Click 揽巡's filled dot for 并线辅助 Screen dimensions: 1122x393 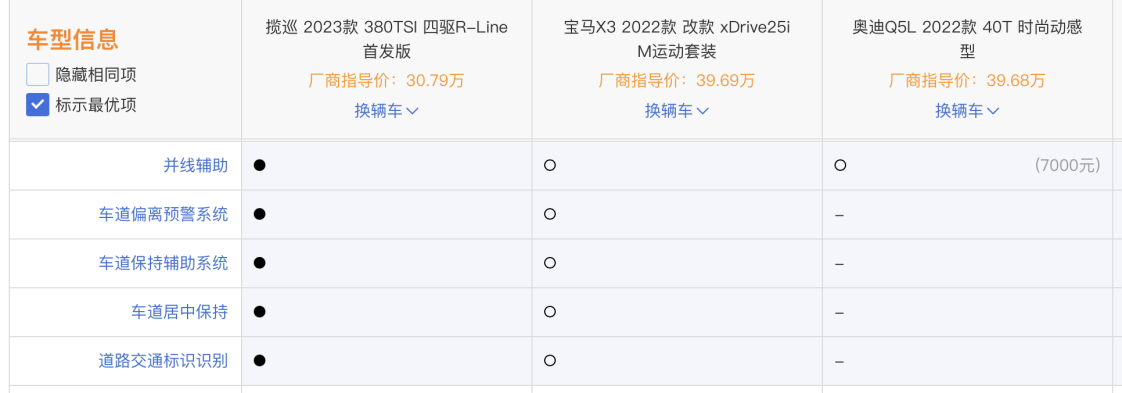(x=260, y=165)
